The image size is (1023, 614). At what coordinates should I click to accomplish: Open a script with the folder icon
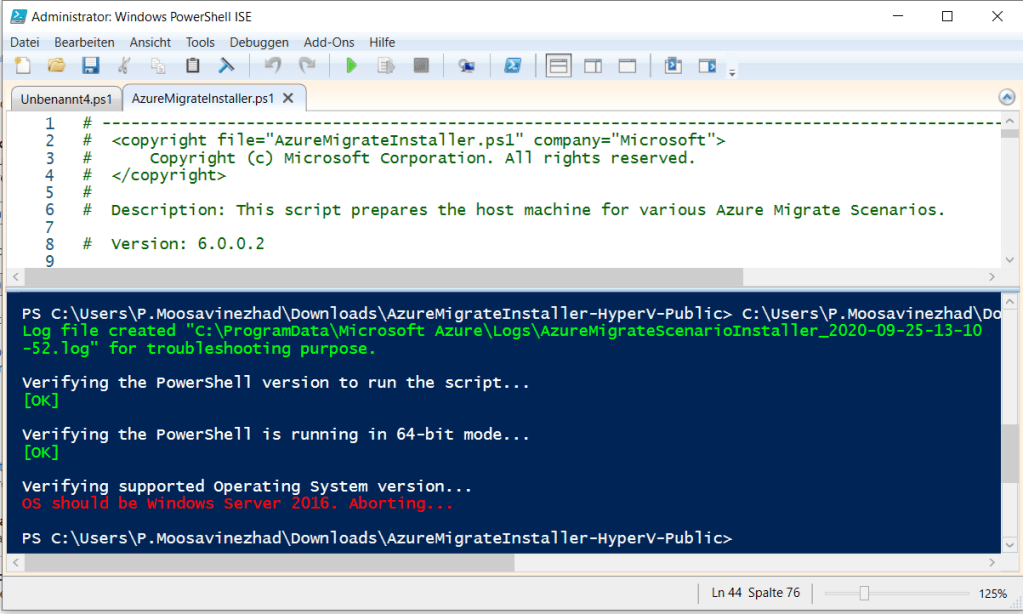pos(57,66)
